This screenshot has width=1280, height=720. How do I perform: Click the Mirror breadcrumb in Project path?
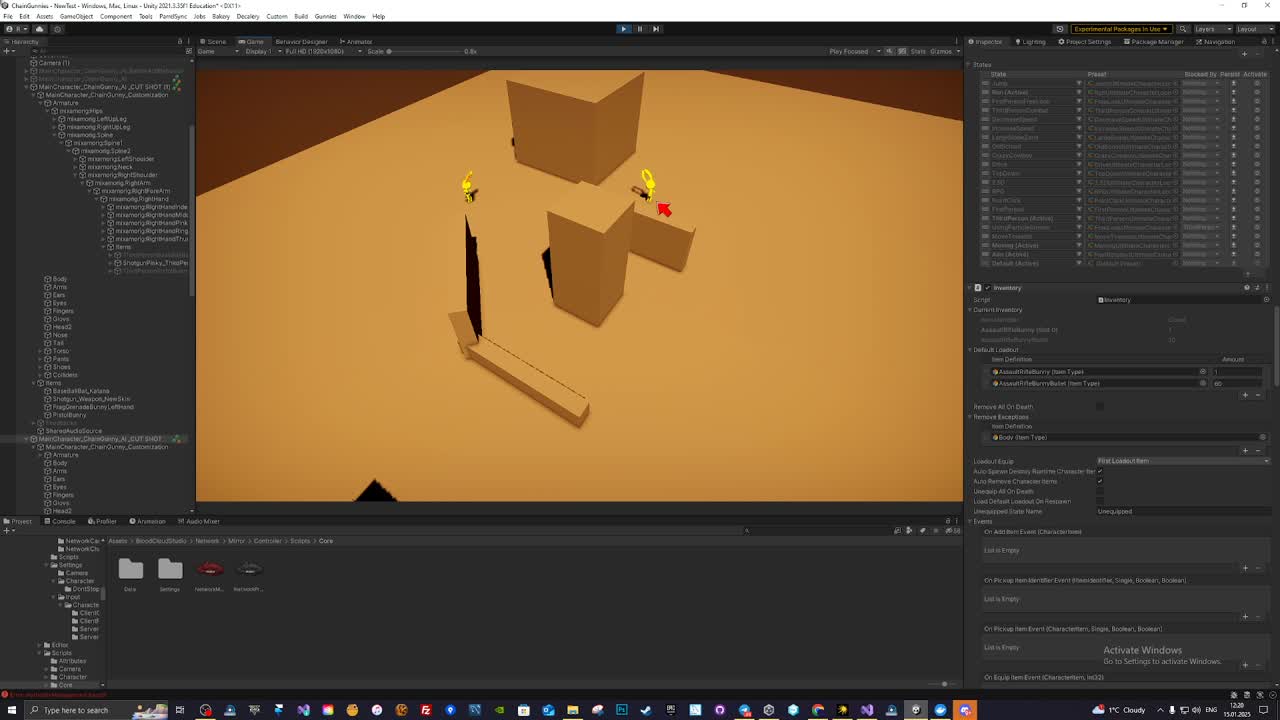pyautogui.click(x=236, y=541)
